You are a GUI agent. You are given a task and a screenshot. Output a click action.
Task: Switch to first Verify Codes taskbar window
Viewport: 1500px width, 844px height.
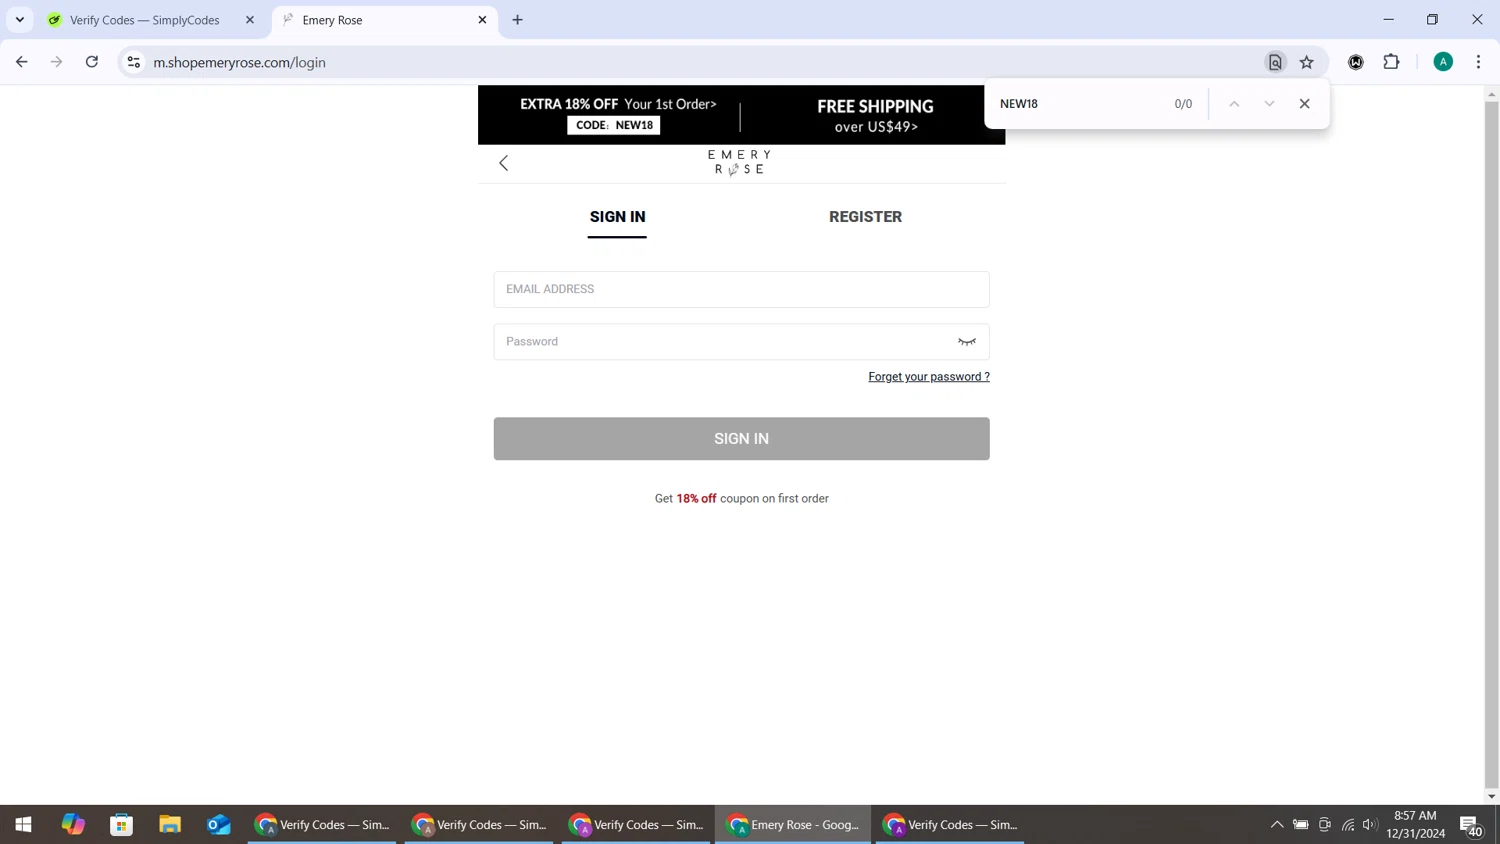(x=322, y=825)
